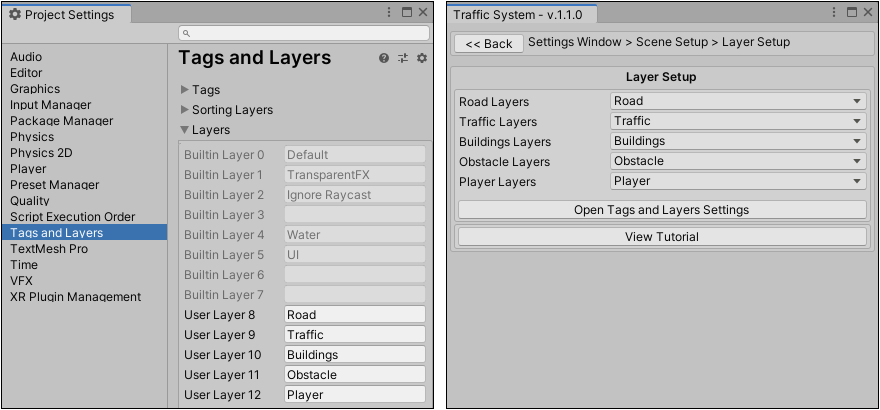Click the View Tutorial button
The width and height of the screenshot is (880, 410).
661,237
